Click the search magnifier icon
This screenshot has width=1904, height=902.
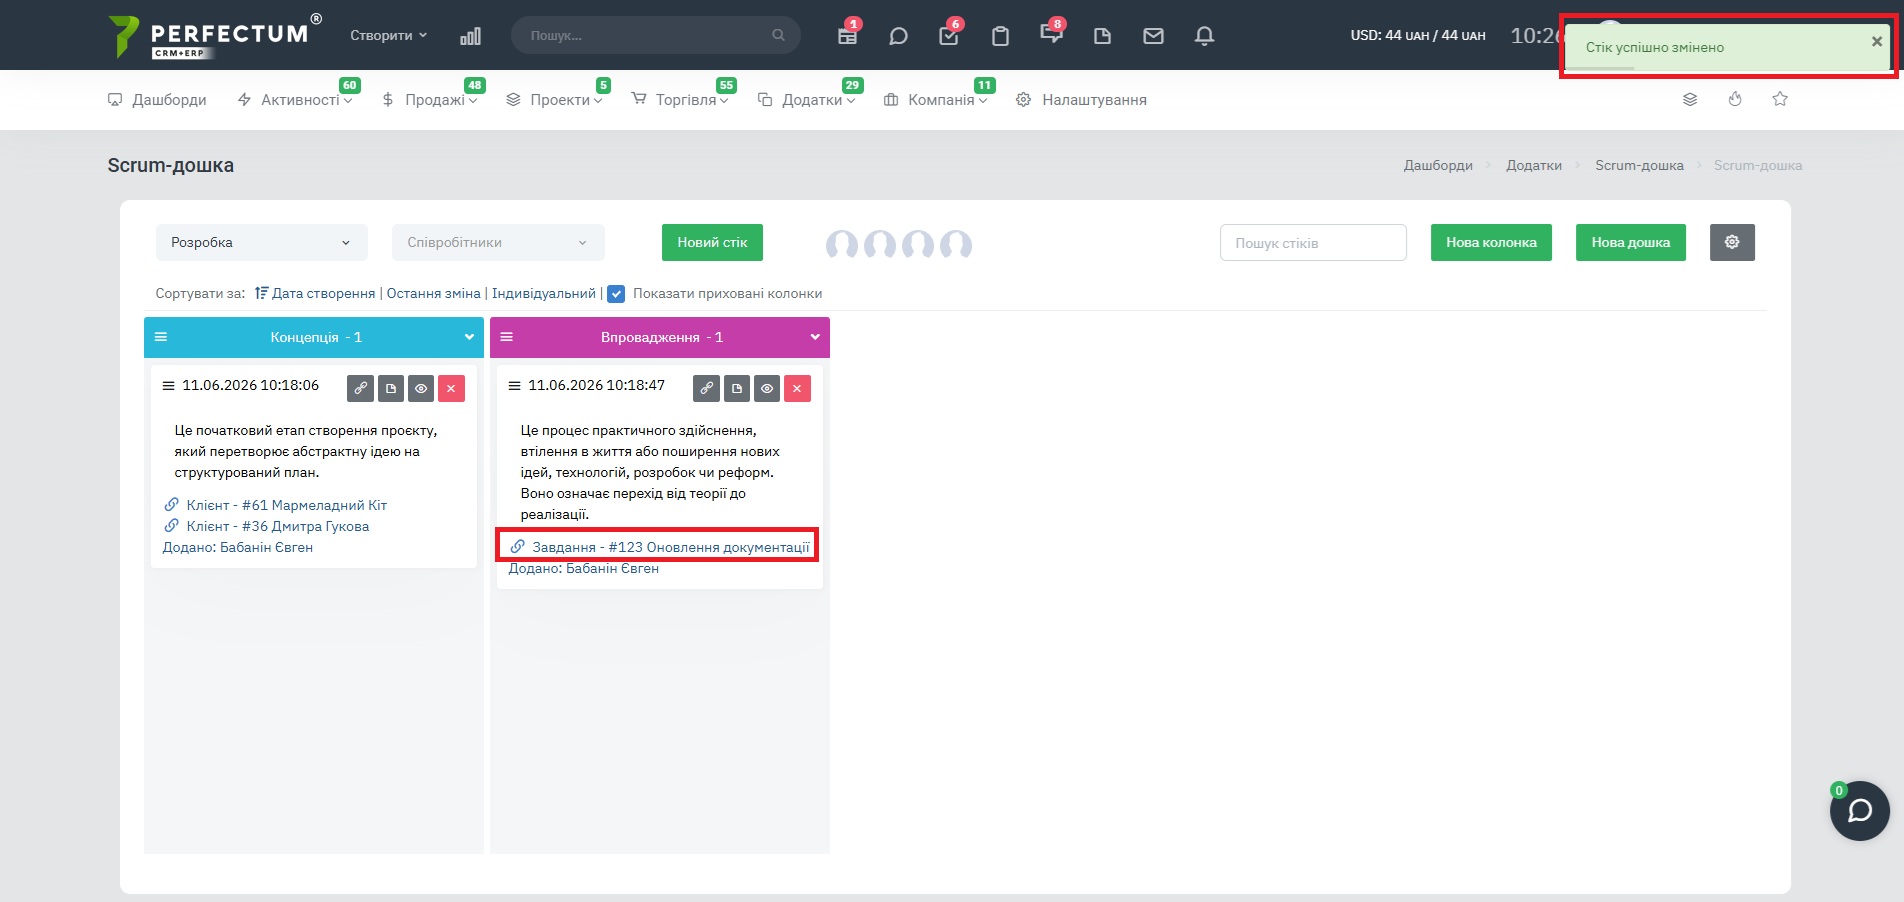click(778, 35)
